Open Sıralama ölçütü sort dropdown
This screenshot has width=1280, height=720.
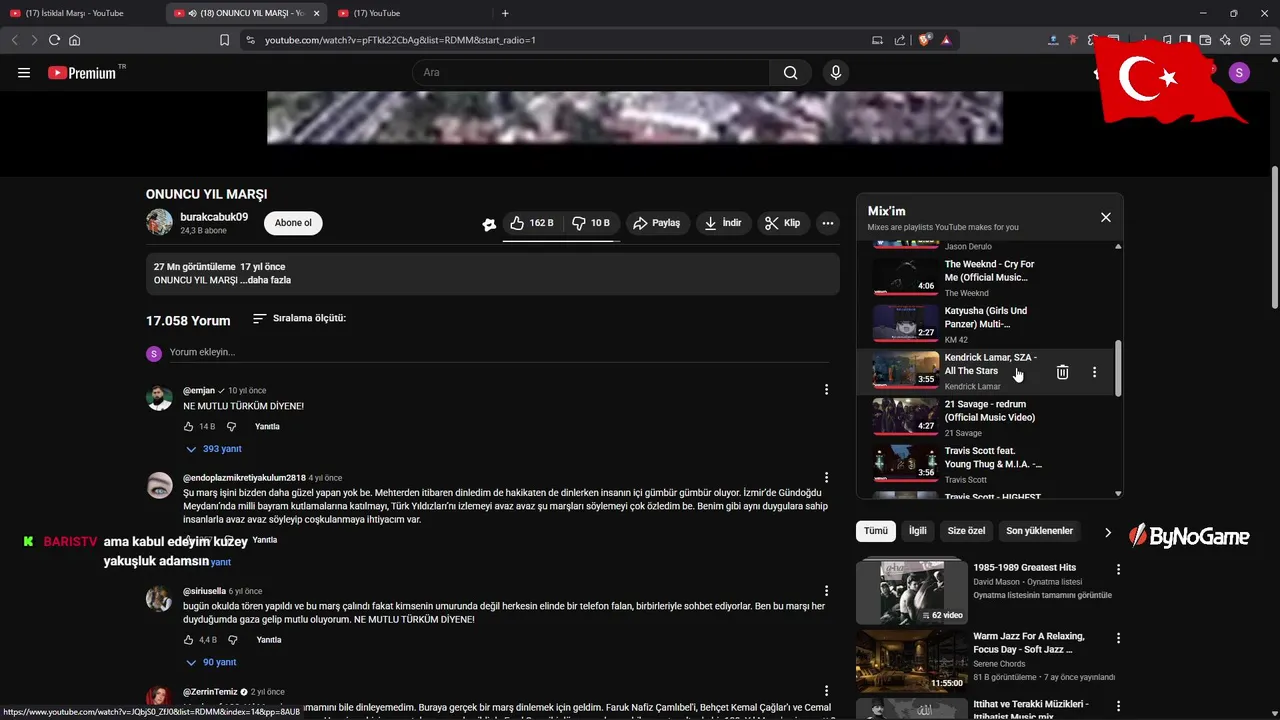coord(299,318)
